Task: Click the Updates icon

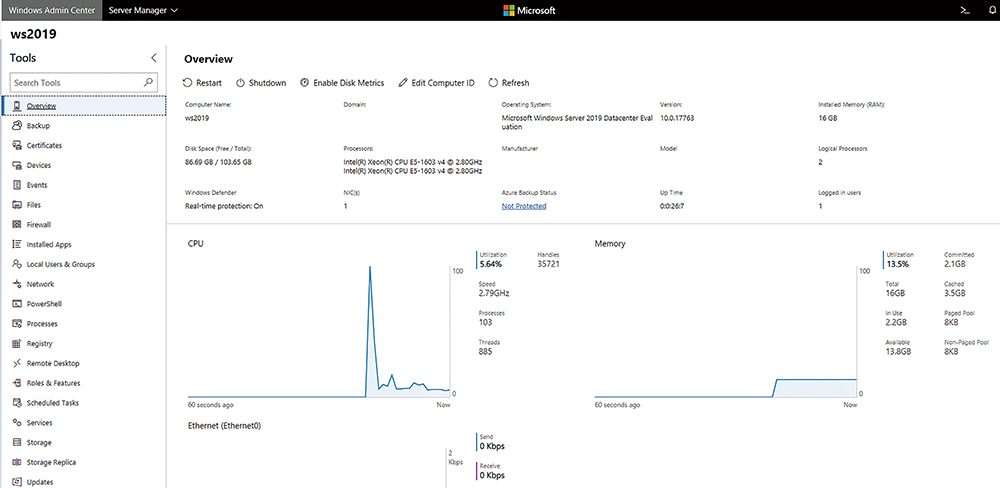Action: [x=17, y=482]
